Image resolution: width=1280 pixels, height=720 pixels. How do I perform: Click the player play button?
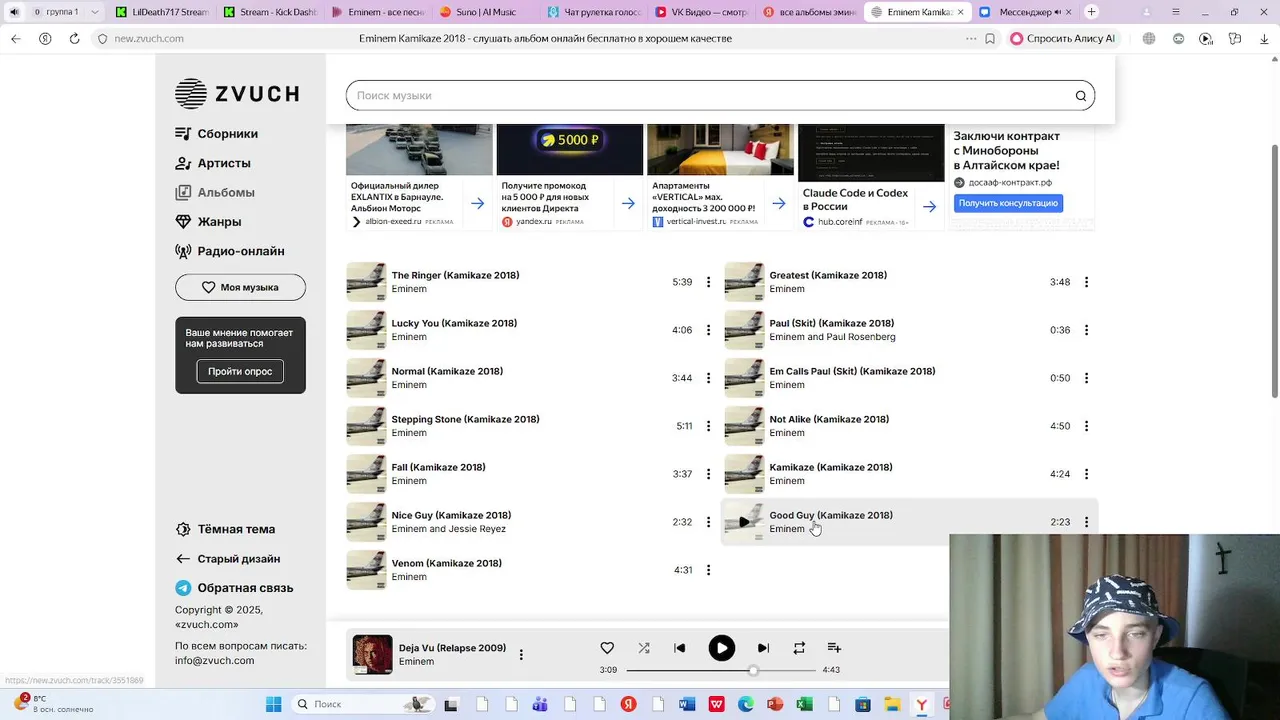click(x=721, y=648)
